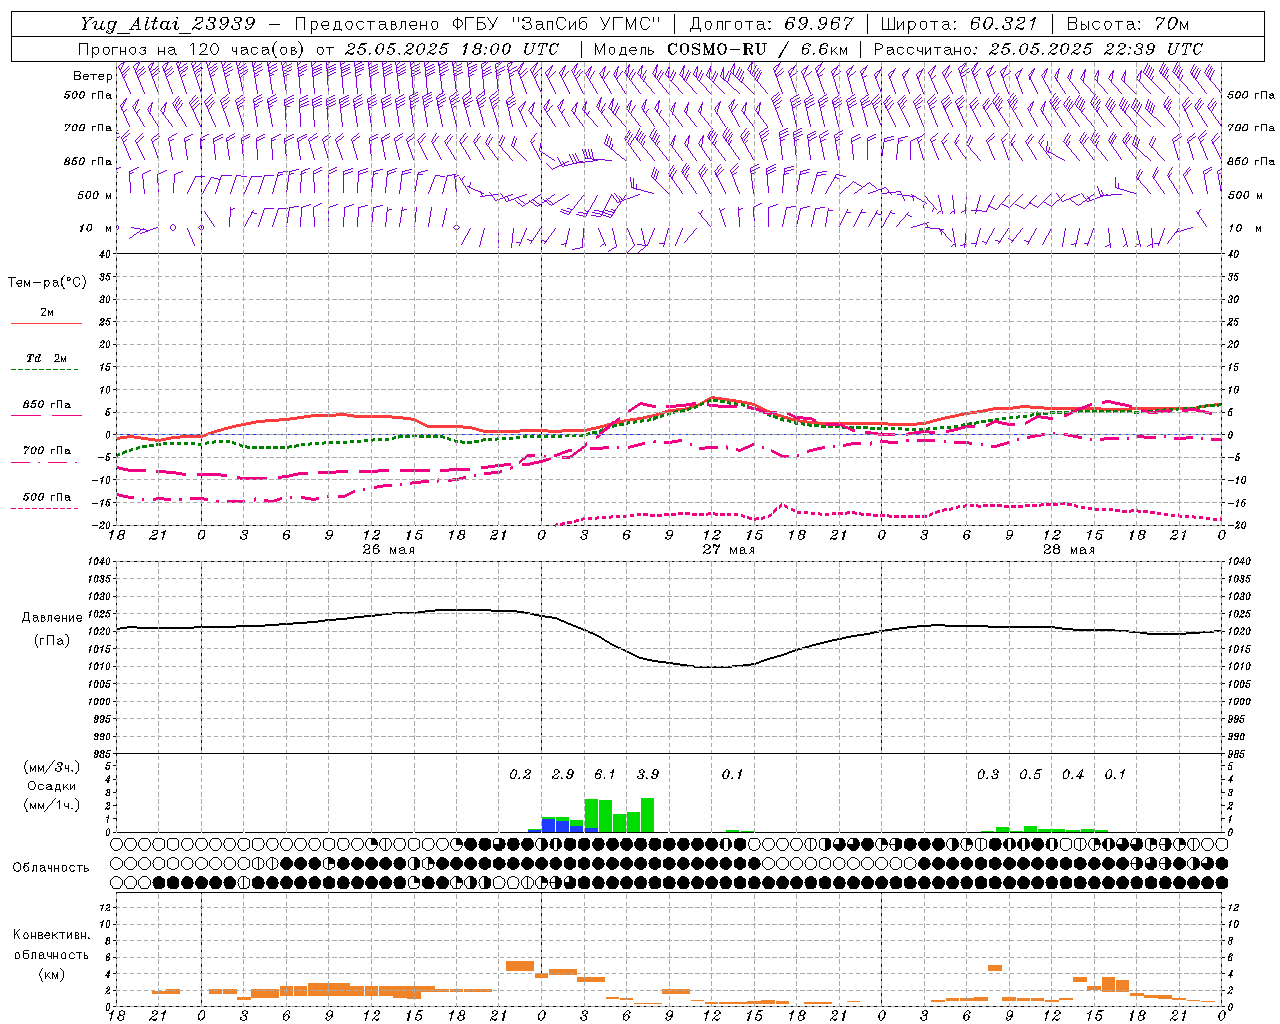Select the Высота: 70м header field
Image resolution: width=1280 pixels, height=1024 pixels.
pos(1128,24)
